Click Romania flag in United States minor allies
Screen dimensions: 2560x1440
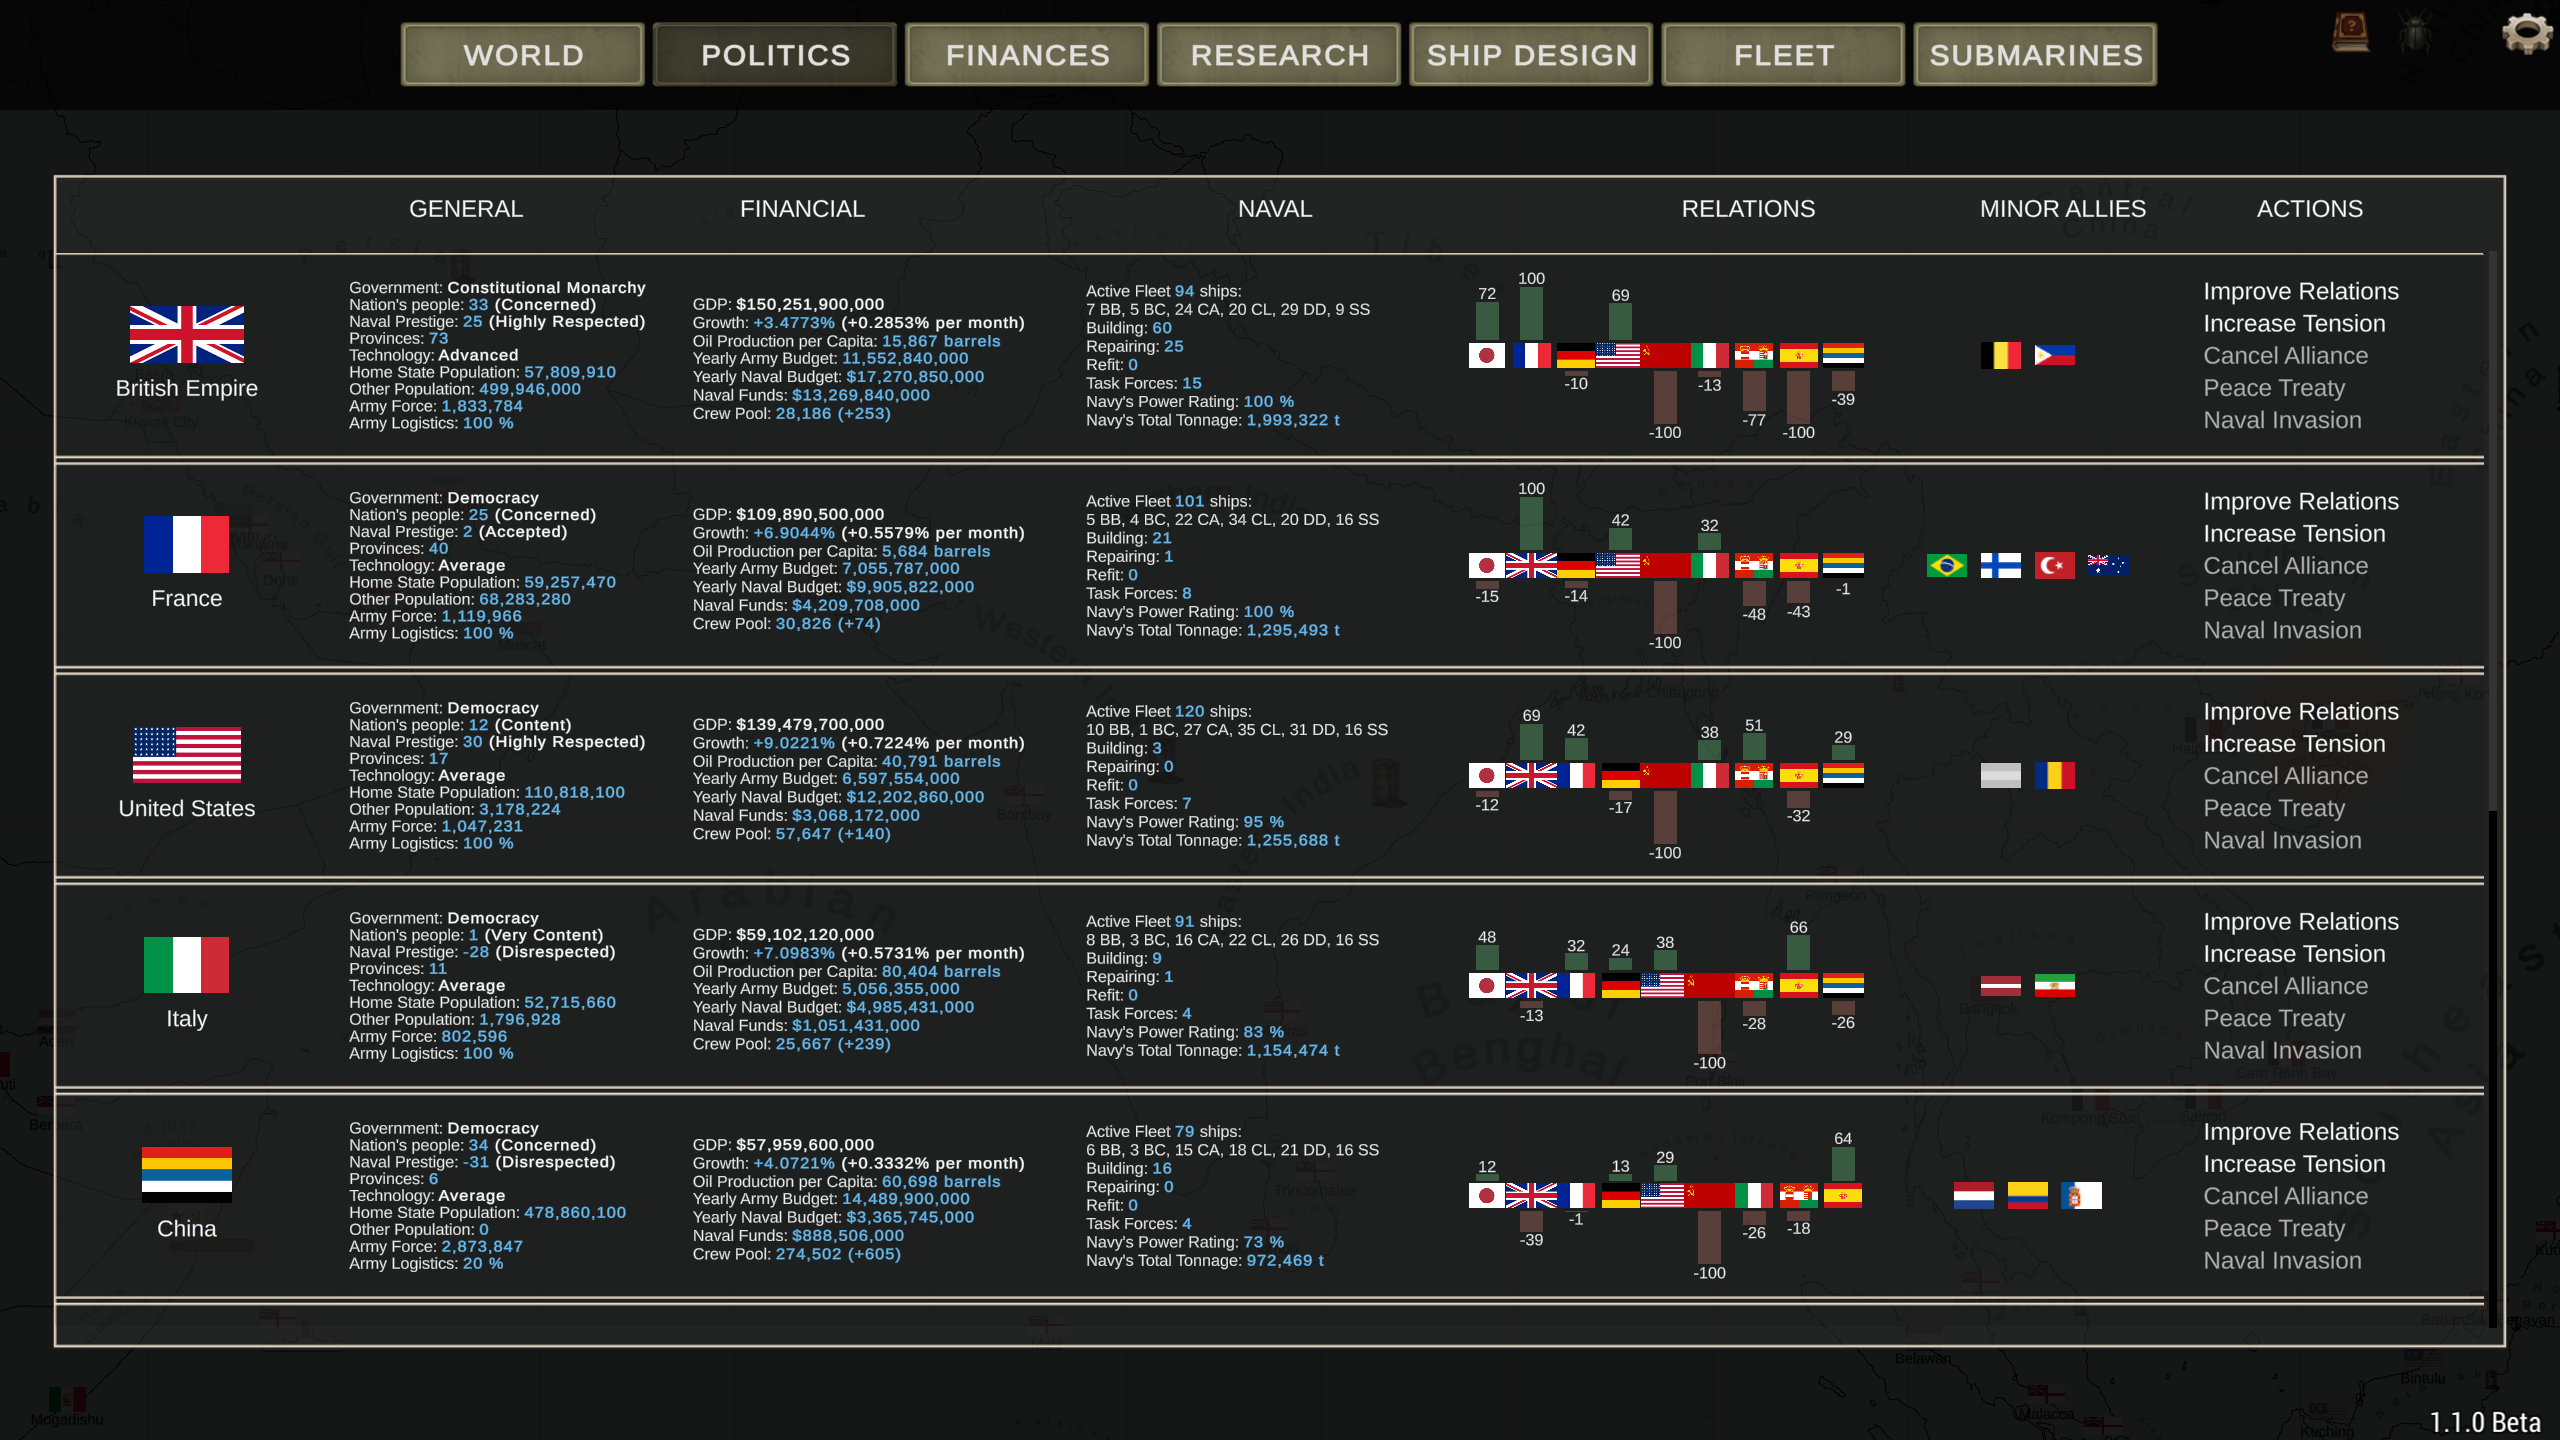2055,775
